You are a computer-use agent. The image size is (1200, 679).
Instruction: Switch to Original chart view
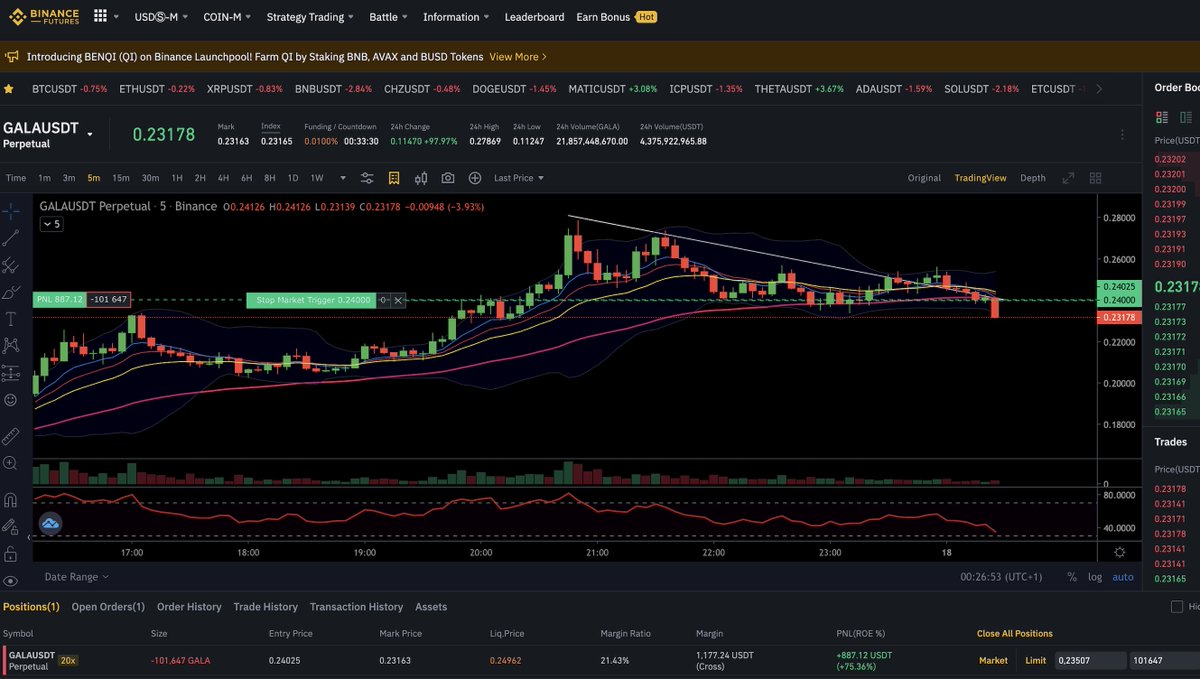(924, 178)
